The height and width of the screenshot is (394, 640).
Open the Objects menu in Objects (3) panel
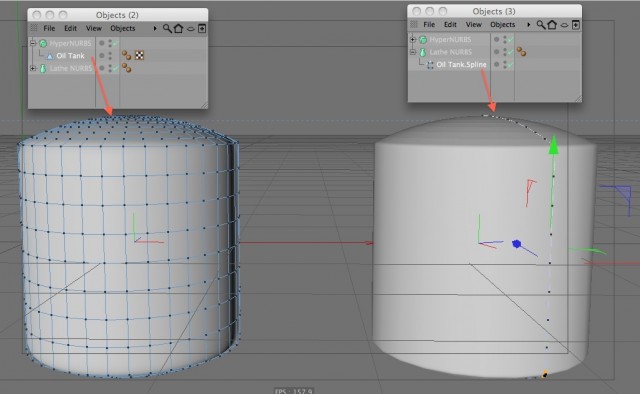502,24
